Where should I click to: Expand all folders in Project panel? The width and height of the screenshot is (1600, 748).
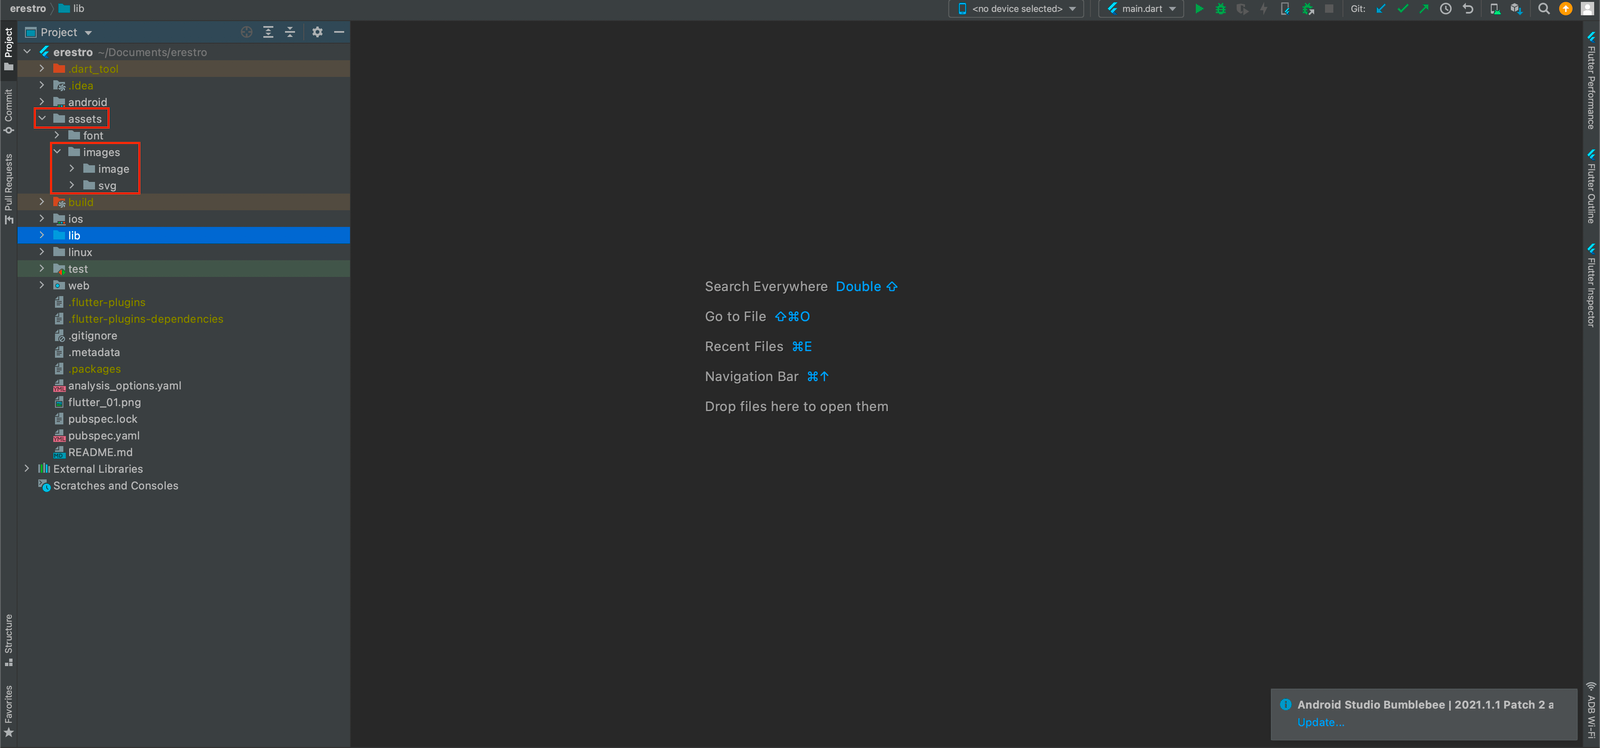[268, 32]
